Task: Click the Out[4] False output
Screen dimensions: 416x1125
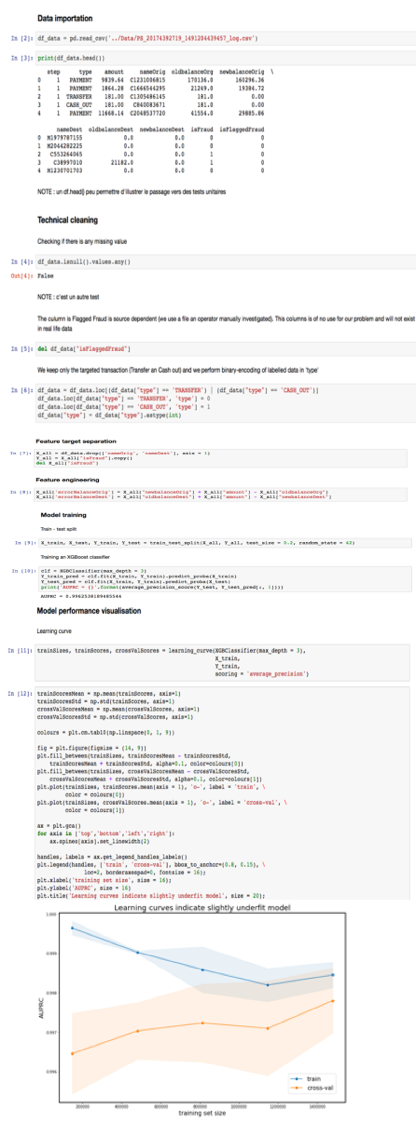Action: 44,274
